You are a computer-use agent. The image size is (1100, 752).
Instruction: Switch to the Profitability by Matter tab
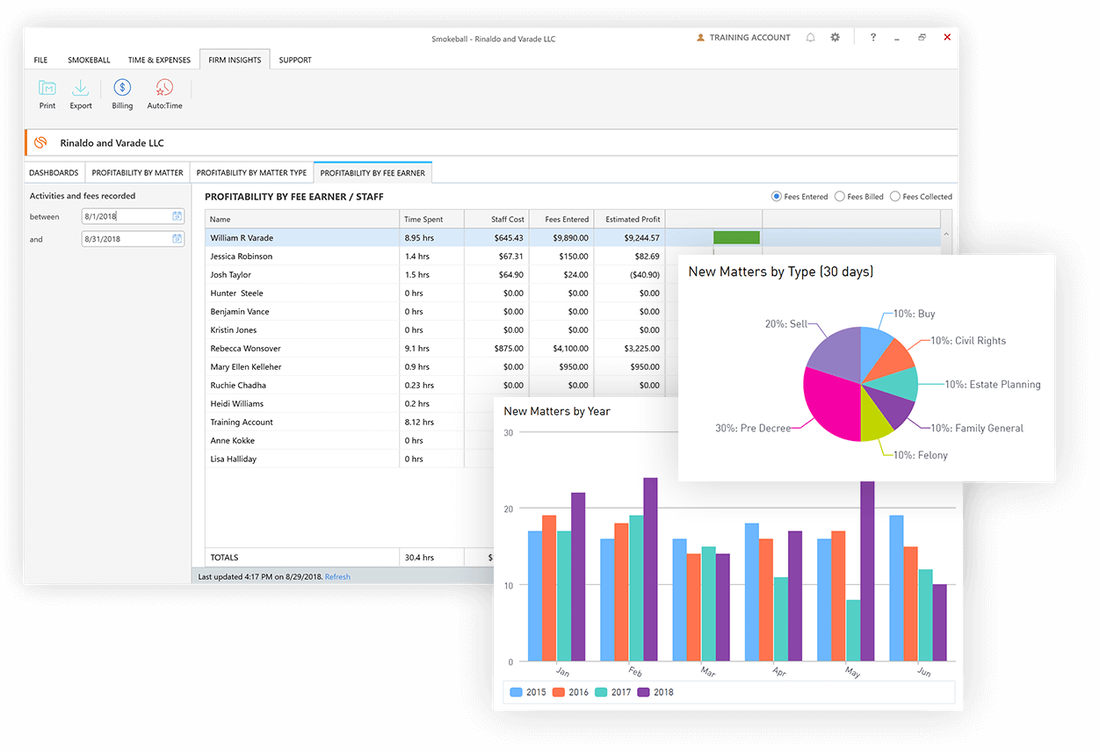pyautogui.click(x=137, y=172)
